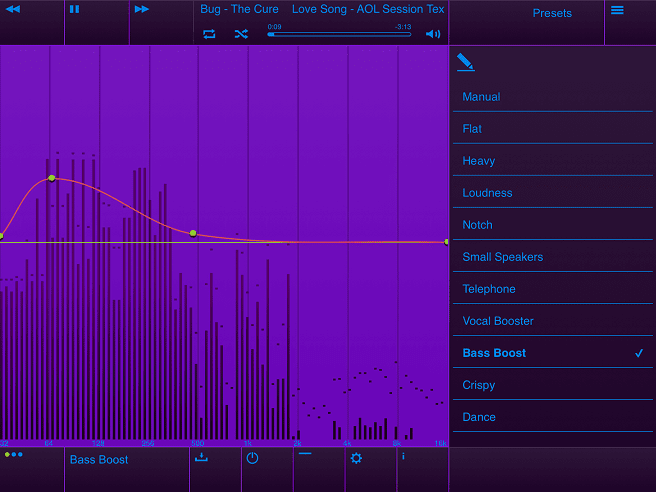Screen dimensions: 656x492
Task: Toggle shuffle playback icon
Action: click(241, 34)
